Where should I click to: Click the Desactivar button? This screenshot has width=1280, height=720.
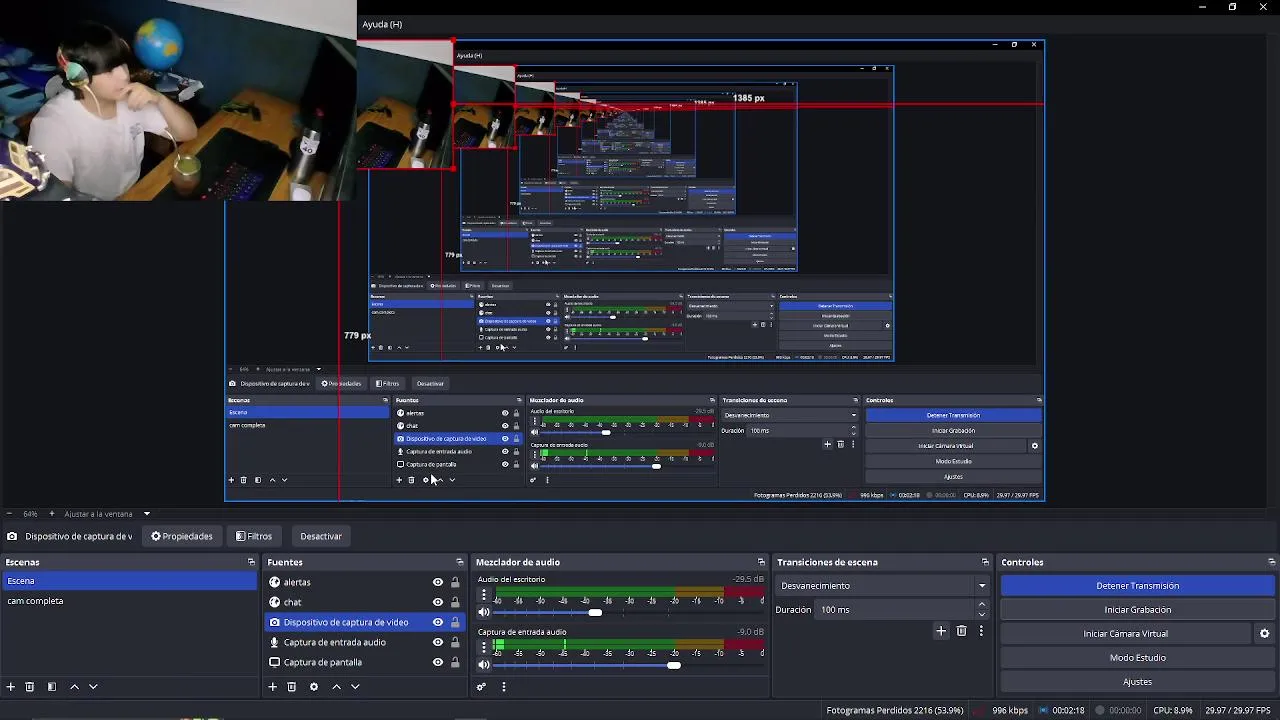click(321, 536)
